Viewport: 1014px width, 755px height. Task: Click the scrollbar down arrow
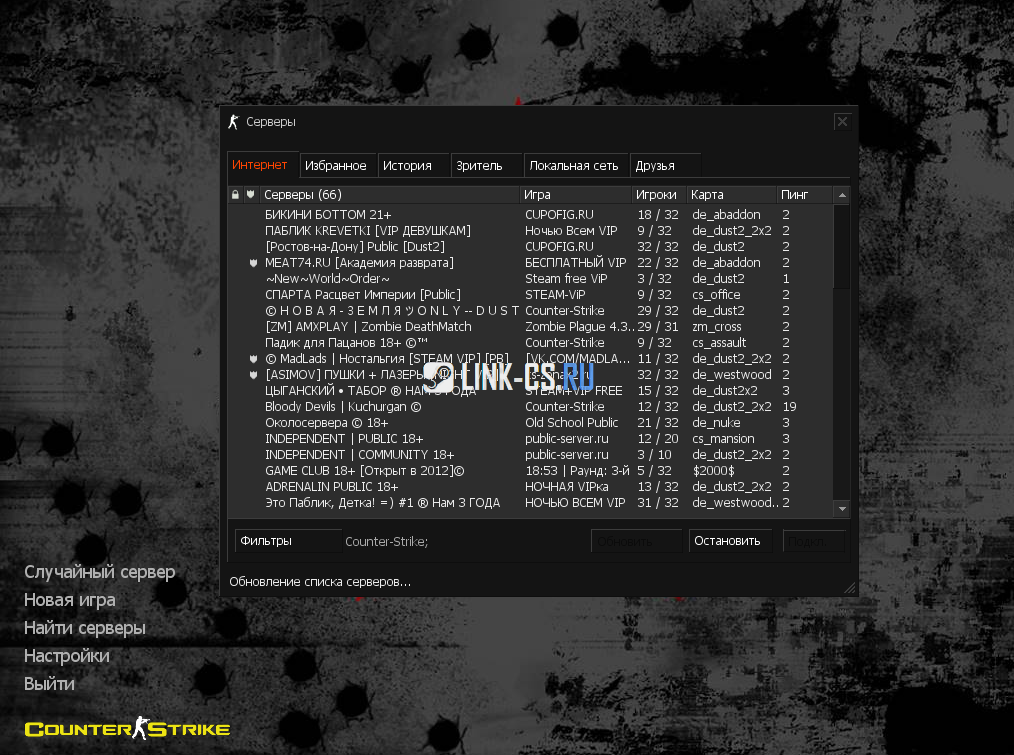pyautogui.click(x=842, y=509)
